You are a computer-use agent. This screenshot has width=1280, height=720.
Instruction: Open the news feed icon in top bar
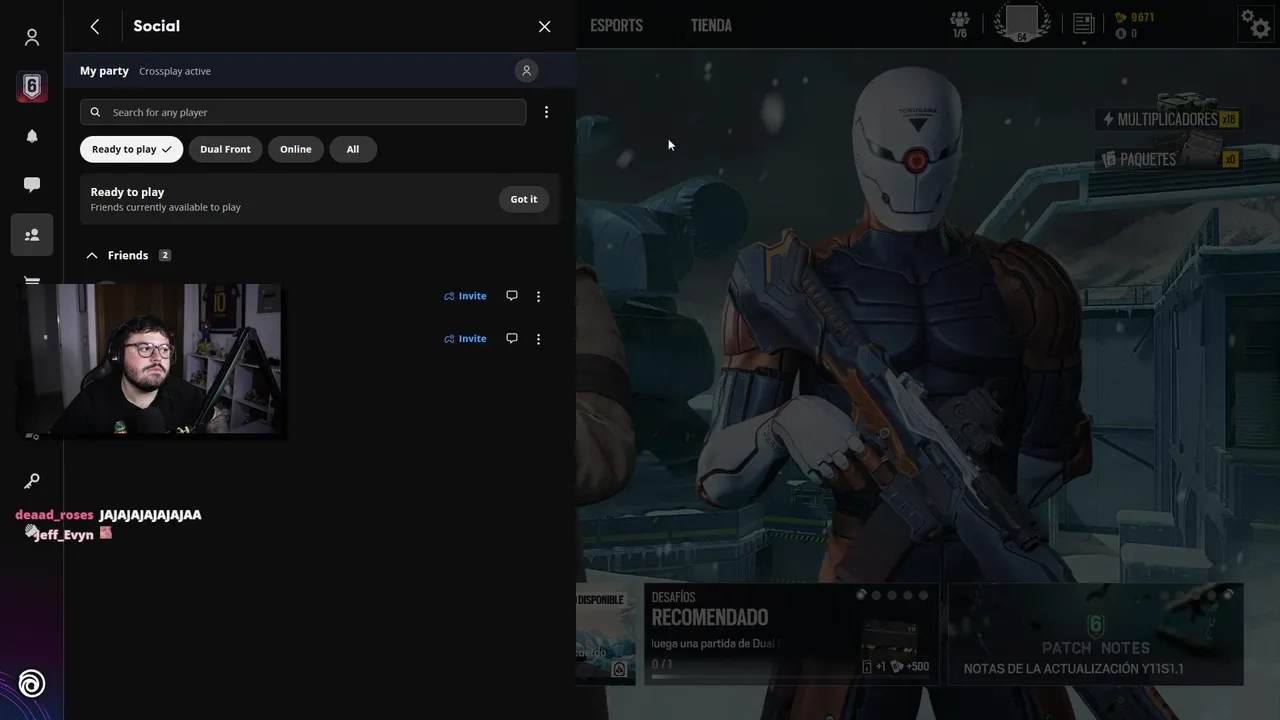click(1083, 23)
